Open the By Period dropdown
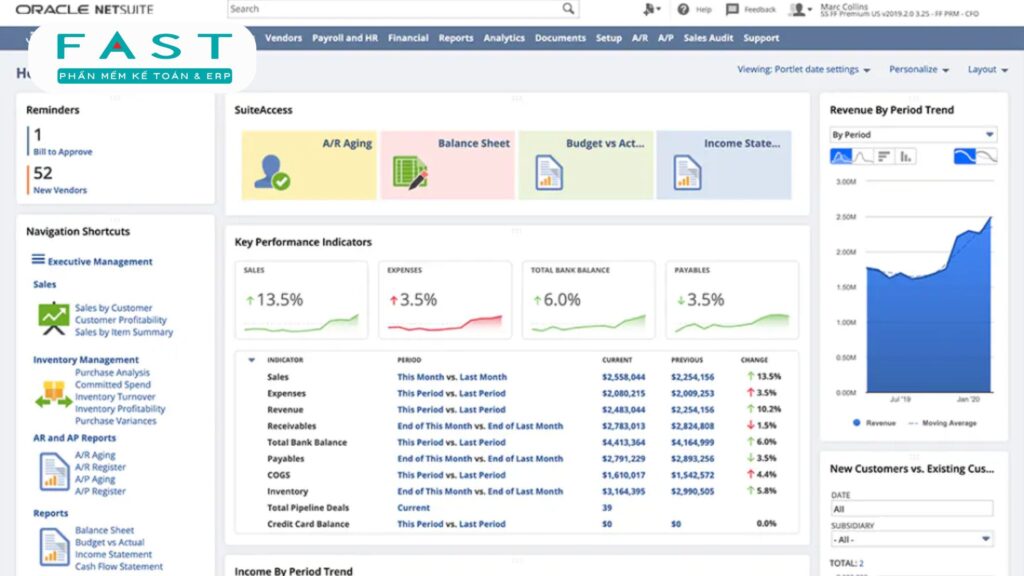Viewport: 1024px width, 576px height. point(912,135)
